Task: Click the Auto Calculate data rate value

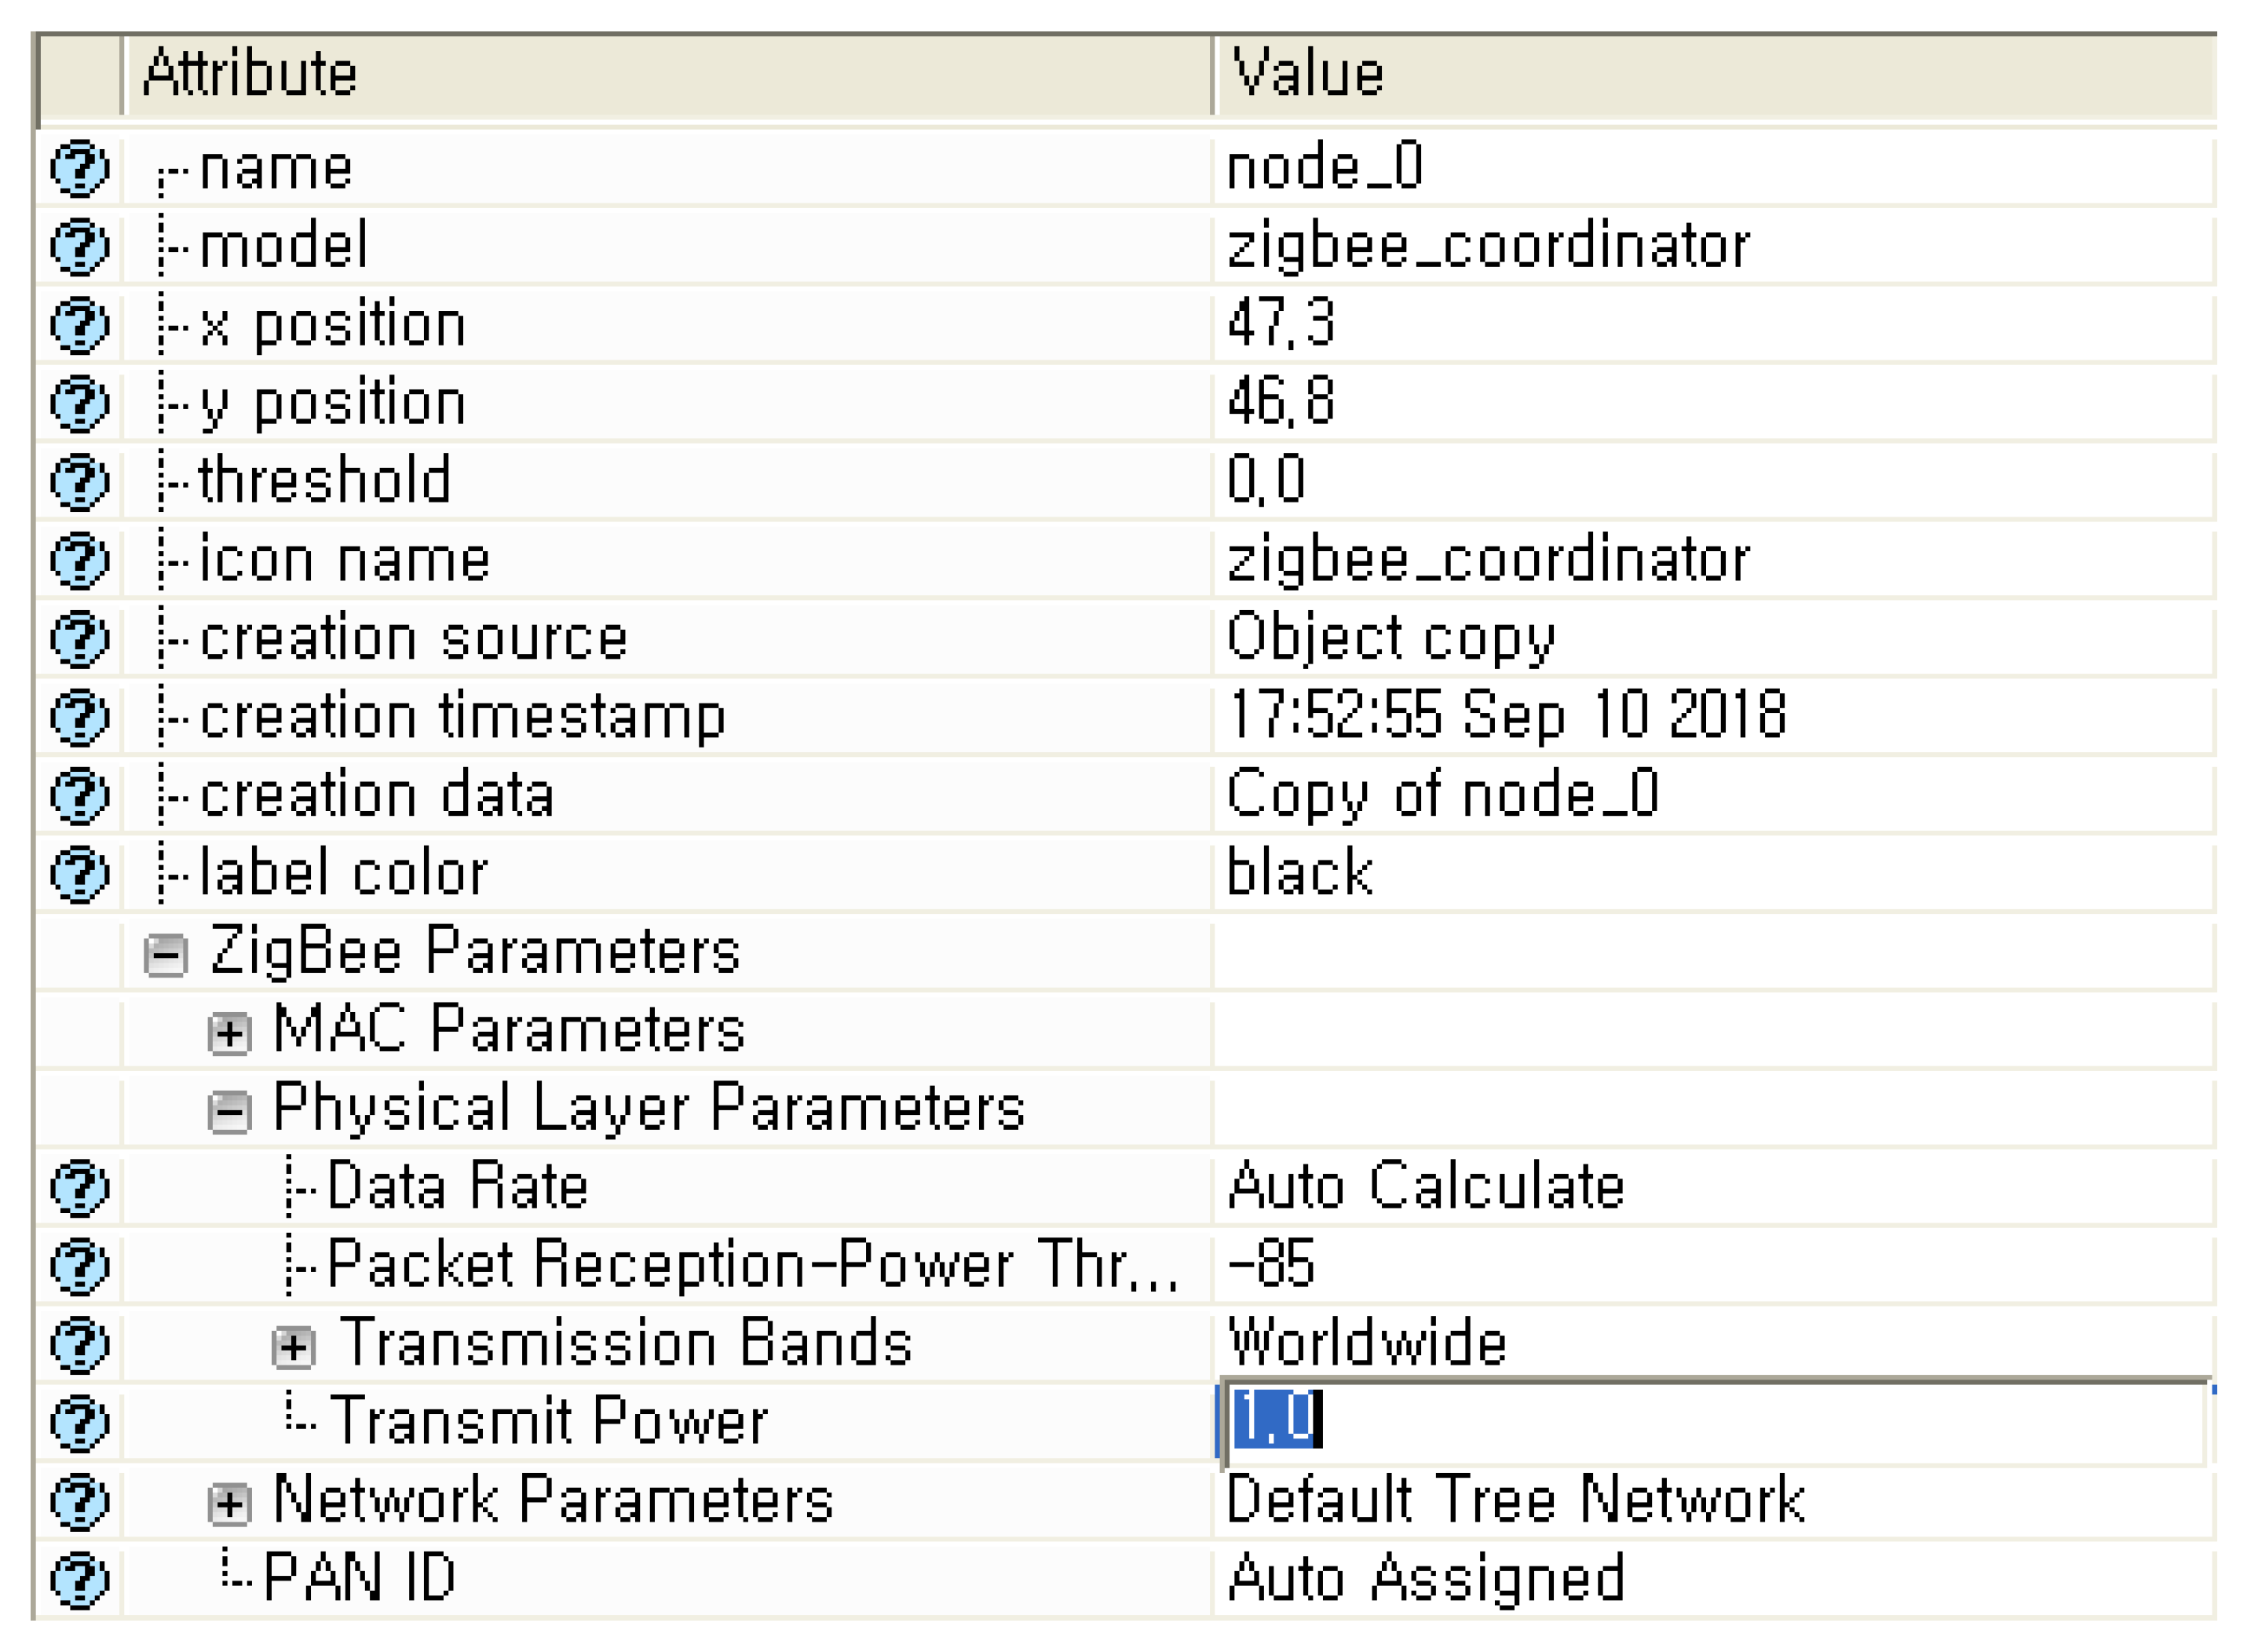Action: pos(1425,1187)
